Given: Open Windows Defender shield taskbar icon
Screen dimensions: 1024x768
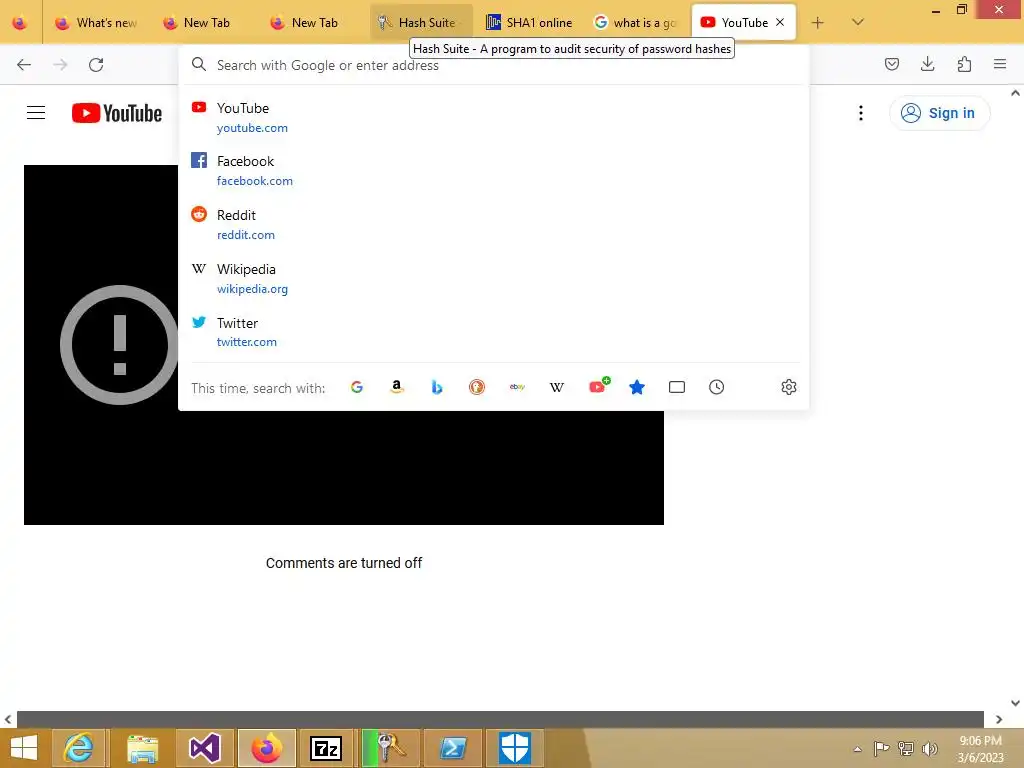Looking at the screenshot, I should 515,748.
